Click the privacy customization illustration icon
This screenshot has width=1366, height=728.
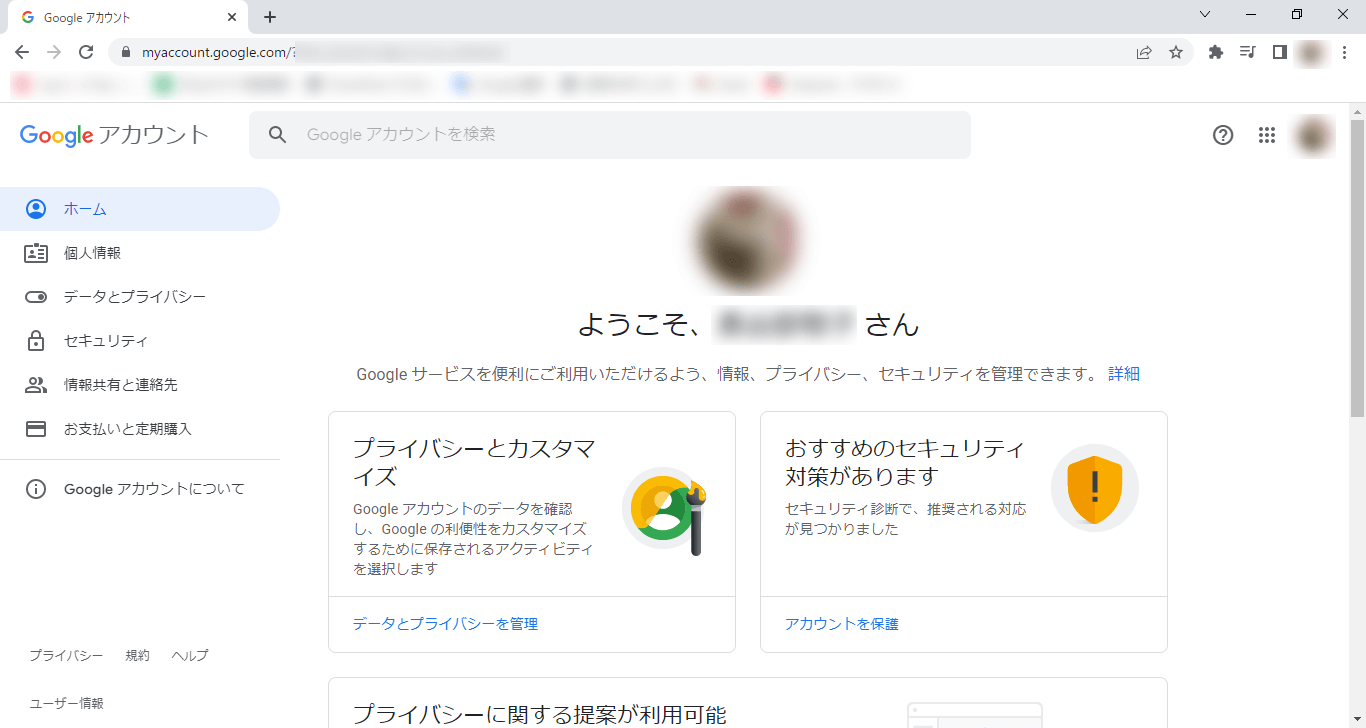[666, 512]
